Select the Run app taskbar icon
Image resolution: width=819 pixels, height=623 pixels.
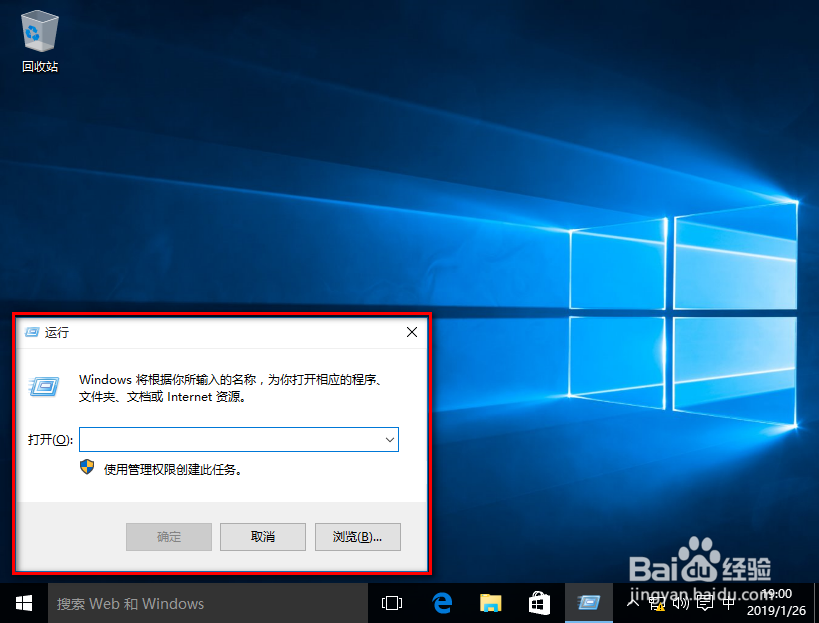click(589, 603)
